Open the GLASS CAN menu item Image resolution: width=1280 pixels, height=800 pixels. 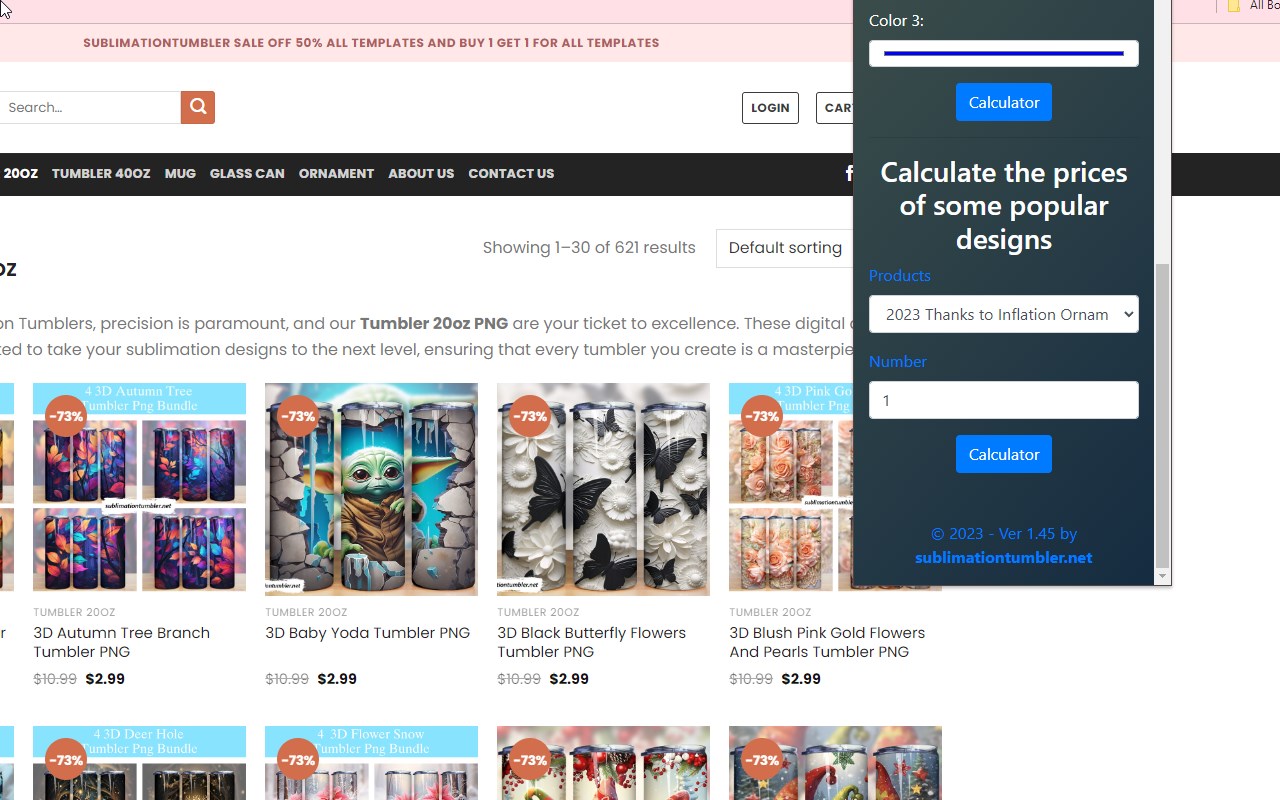click(247, 173)
